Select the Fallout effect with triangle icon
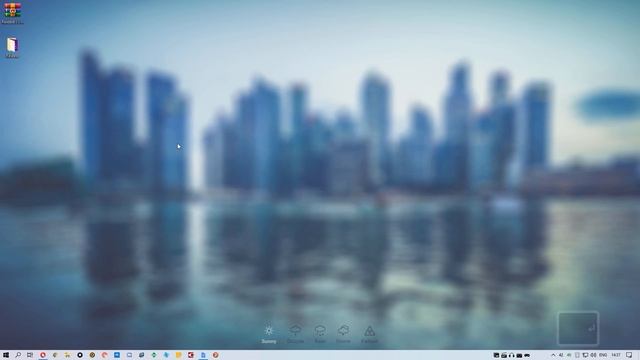 click(369, 334)
